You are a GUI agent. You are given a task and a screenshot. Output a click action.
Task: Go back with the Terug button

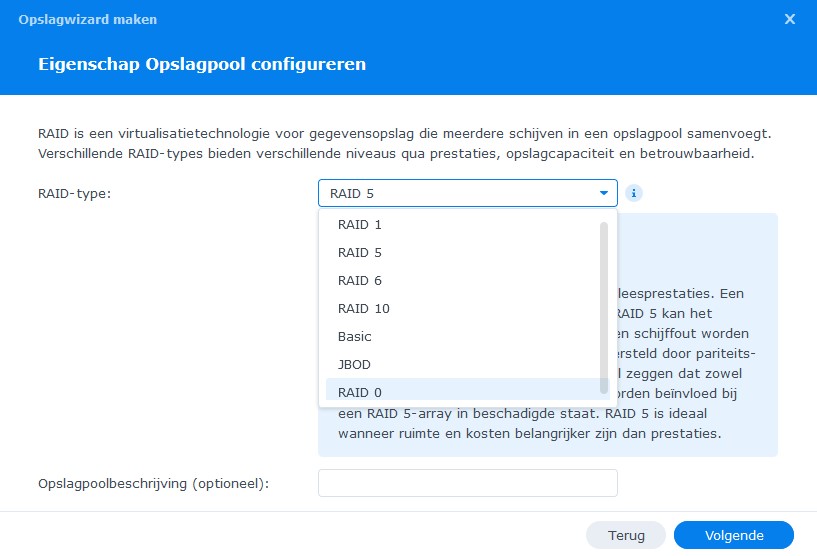pyautogui.click(x=626, y=535)
